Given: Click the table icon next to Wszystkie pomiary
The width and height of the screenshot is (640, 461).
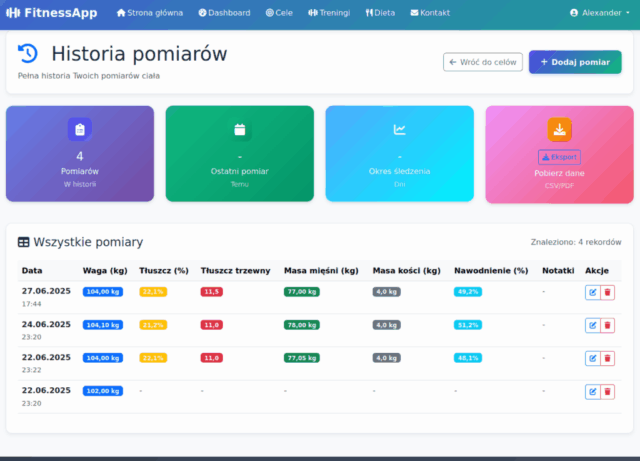Looking at the screenshot, I should [x=24, y=242].
